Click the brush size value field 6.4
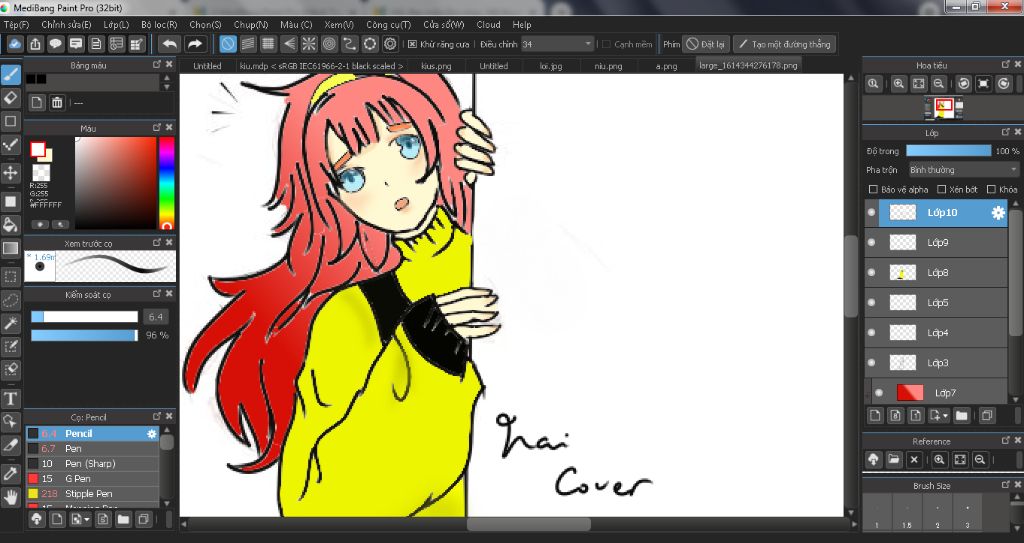 click(x=155, y=317)
